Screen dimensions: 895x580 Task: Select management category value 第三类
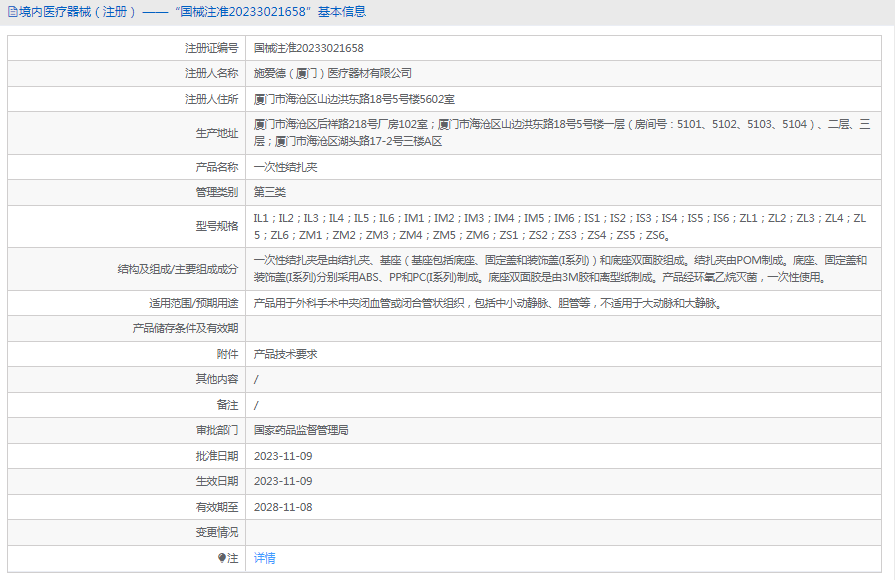[x=269, y=192]
